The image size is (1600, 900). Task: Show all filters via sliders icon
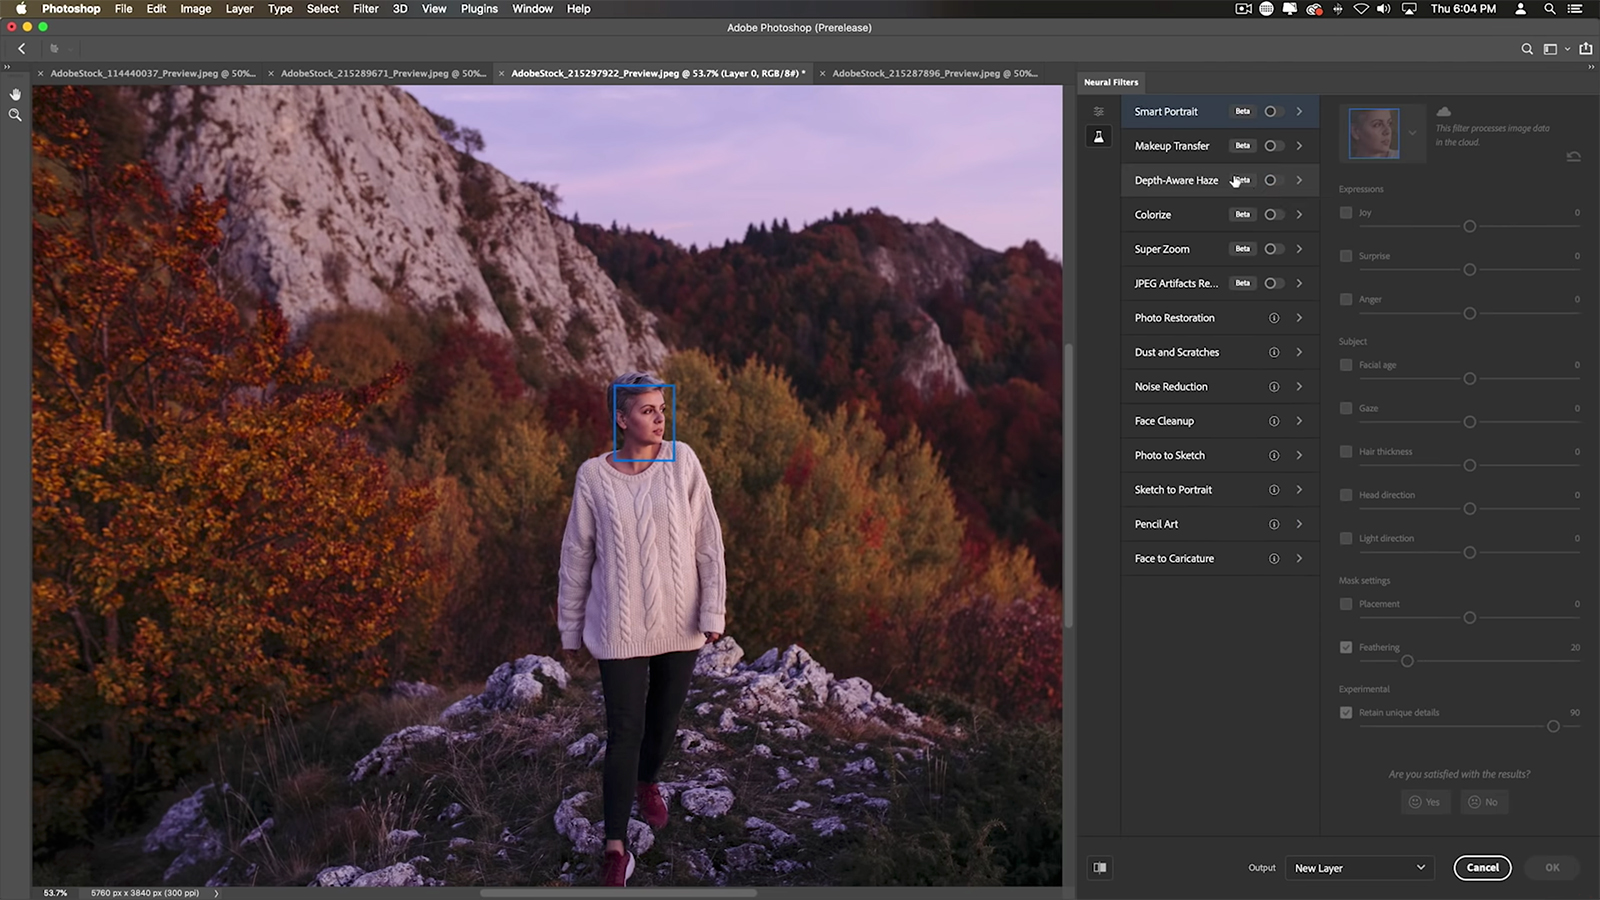pos(1098,112)
